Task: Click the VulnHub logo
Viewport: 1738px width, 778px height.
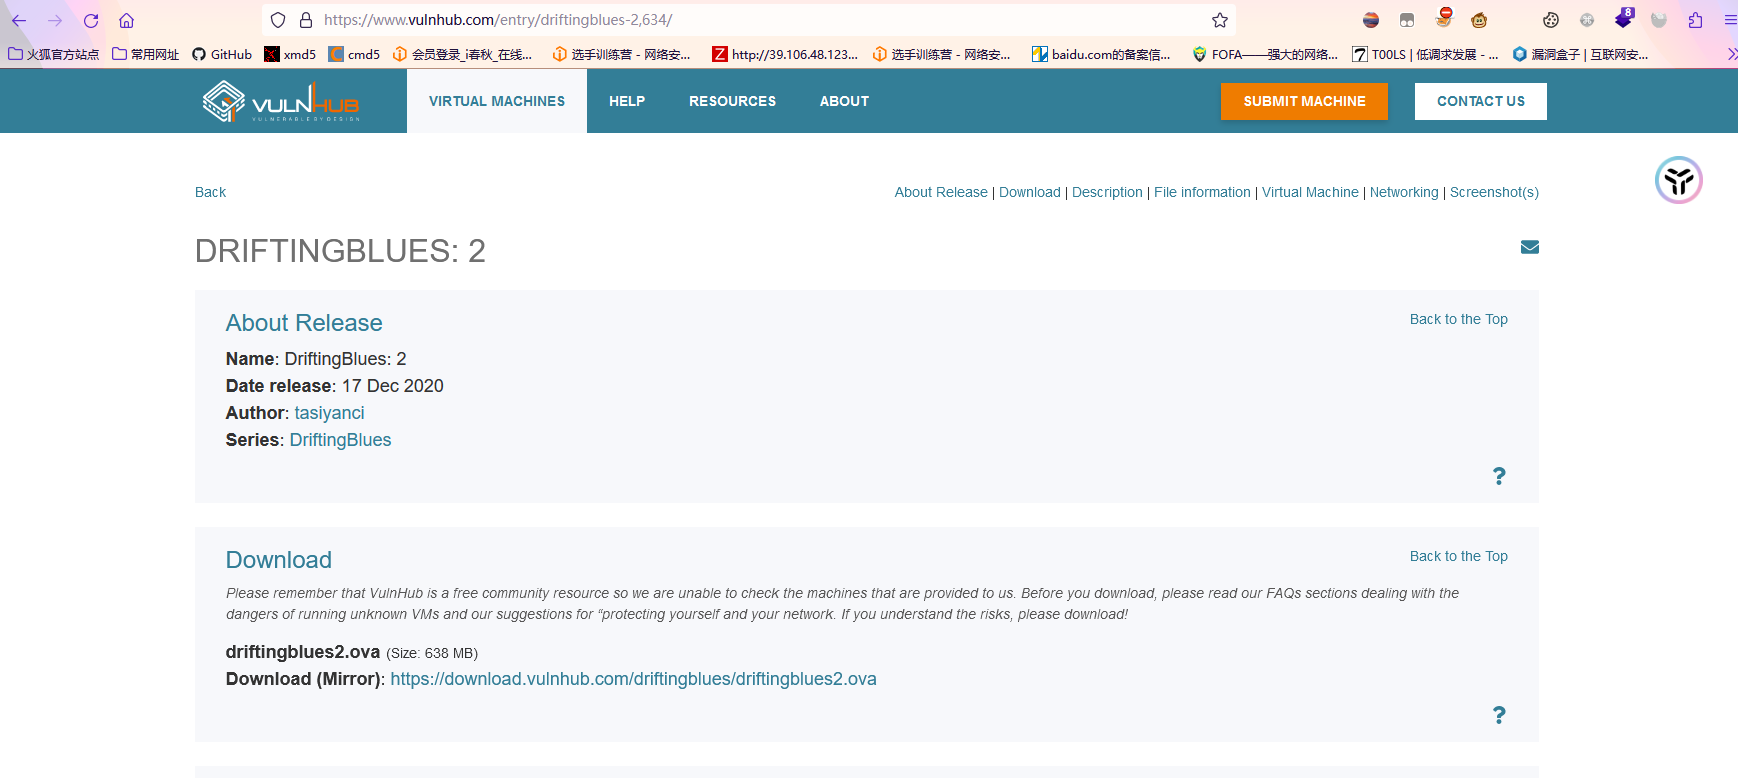Action: 281,101
